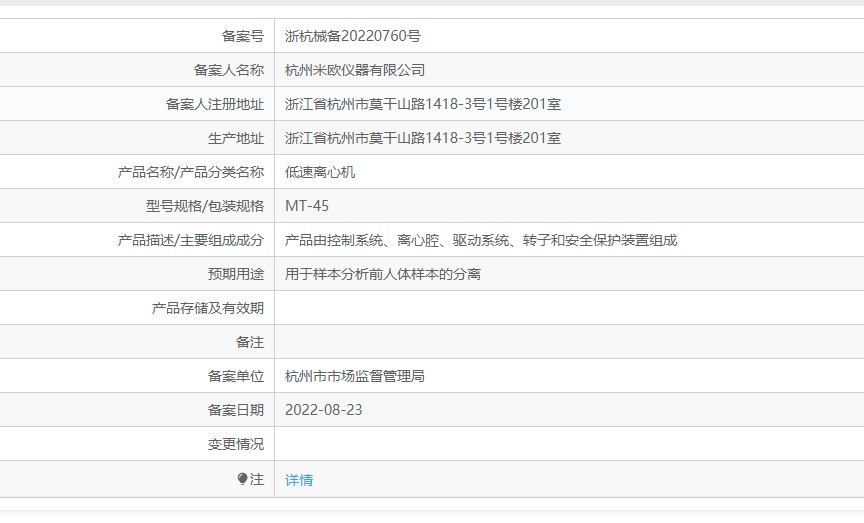Image resolution: width=864 pixels, height=523 pixels.
Task: Click product name 低速离心机
Action: 320,172
